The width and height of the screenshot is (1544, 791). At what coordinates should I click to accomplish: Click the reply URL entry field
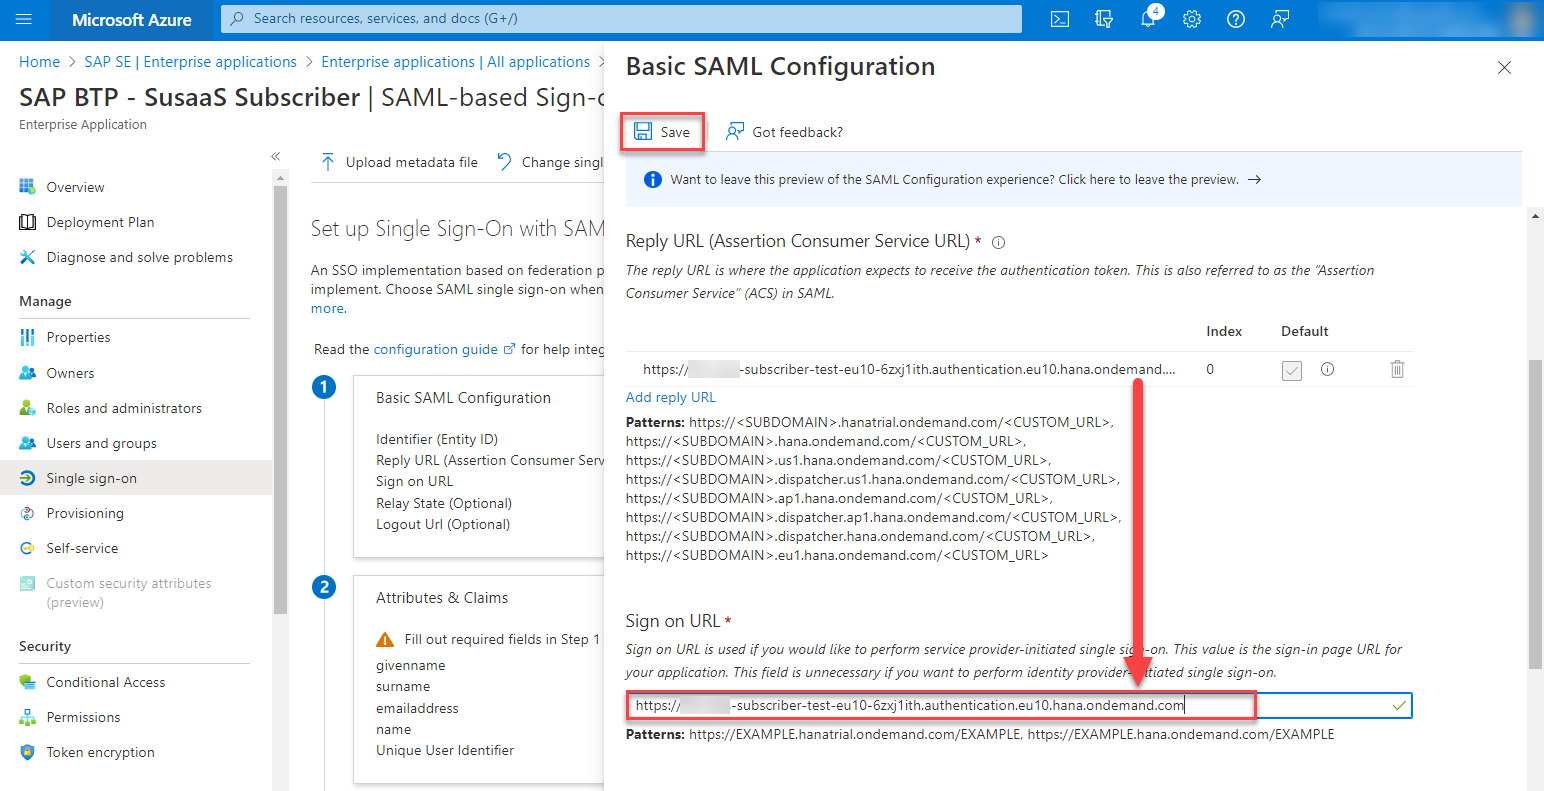[x=910, y=369]
